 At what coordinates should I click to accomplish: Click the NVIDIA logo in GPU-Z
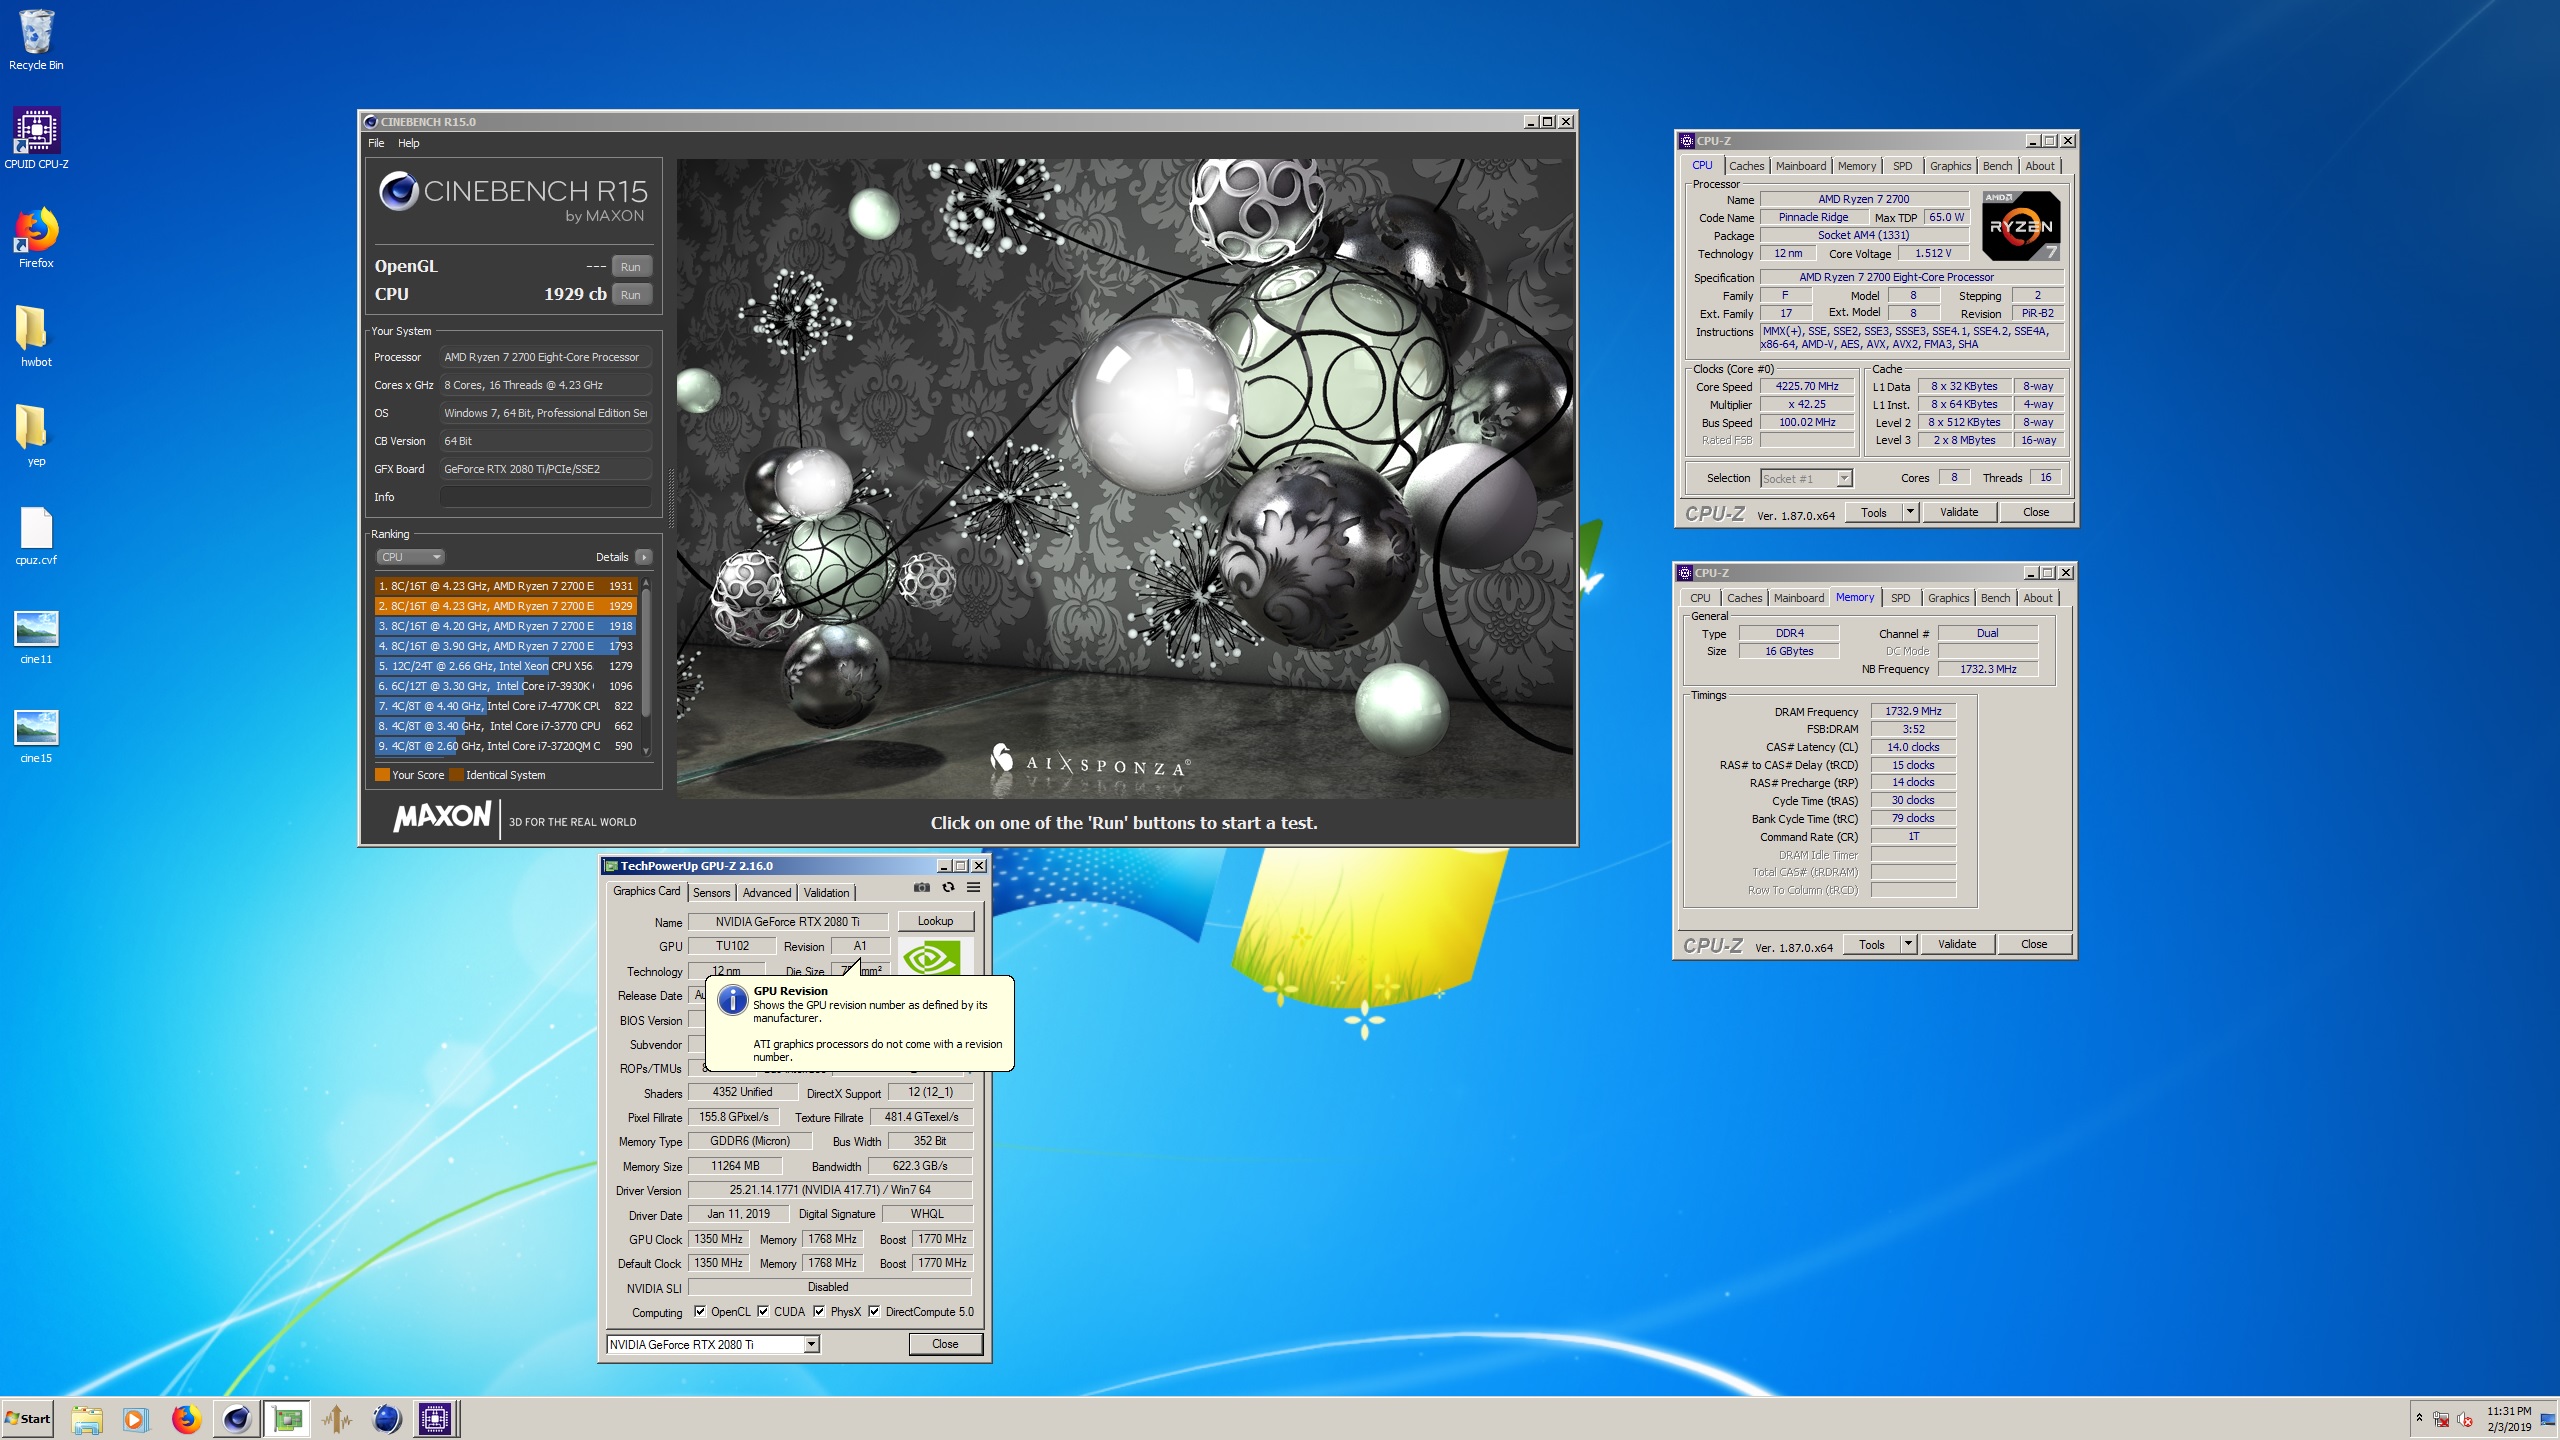(x=931, y=957)
